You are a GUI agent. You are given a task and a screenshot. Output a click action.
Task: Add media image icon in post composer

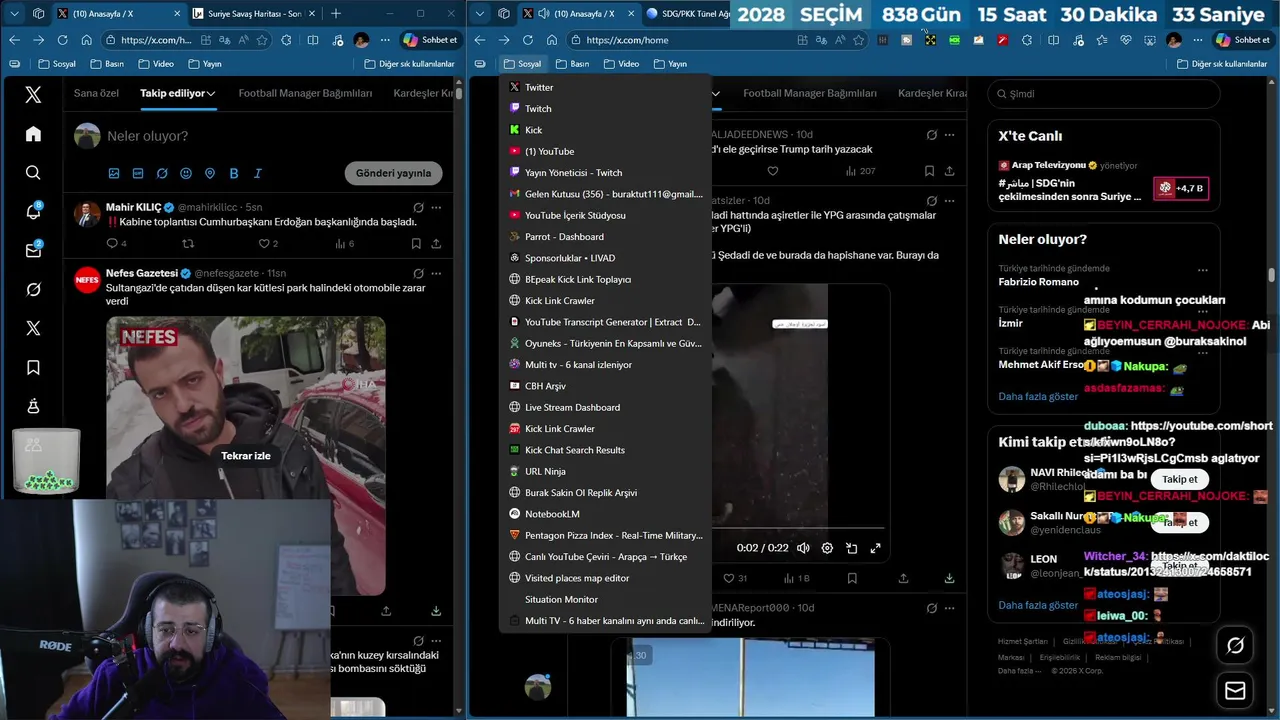point(114,173)
